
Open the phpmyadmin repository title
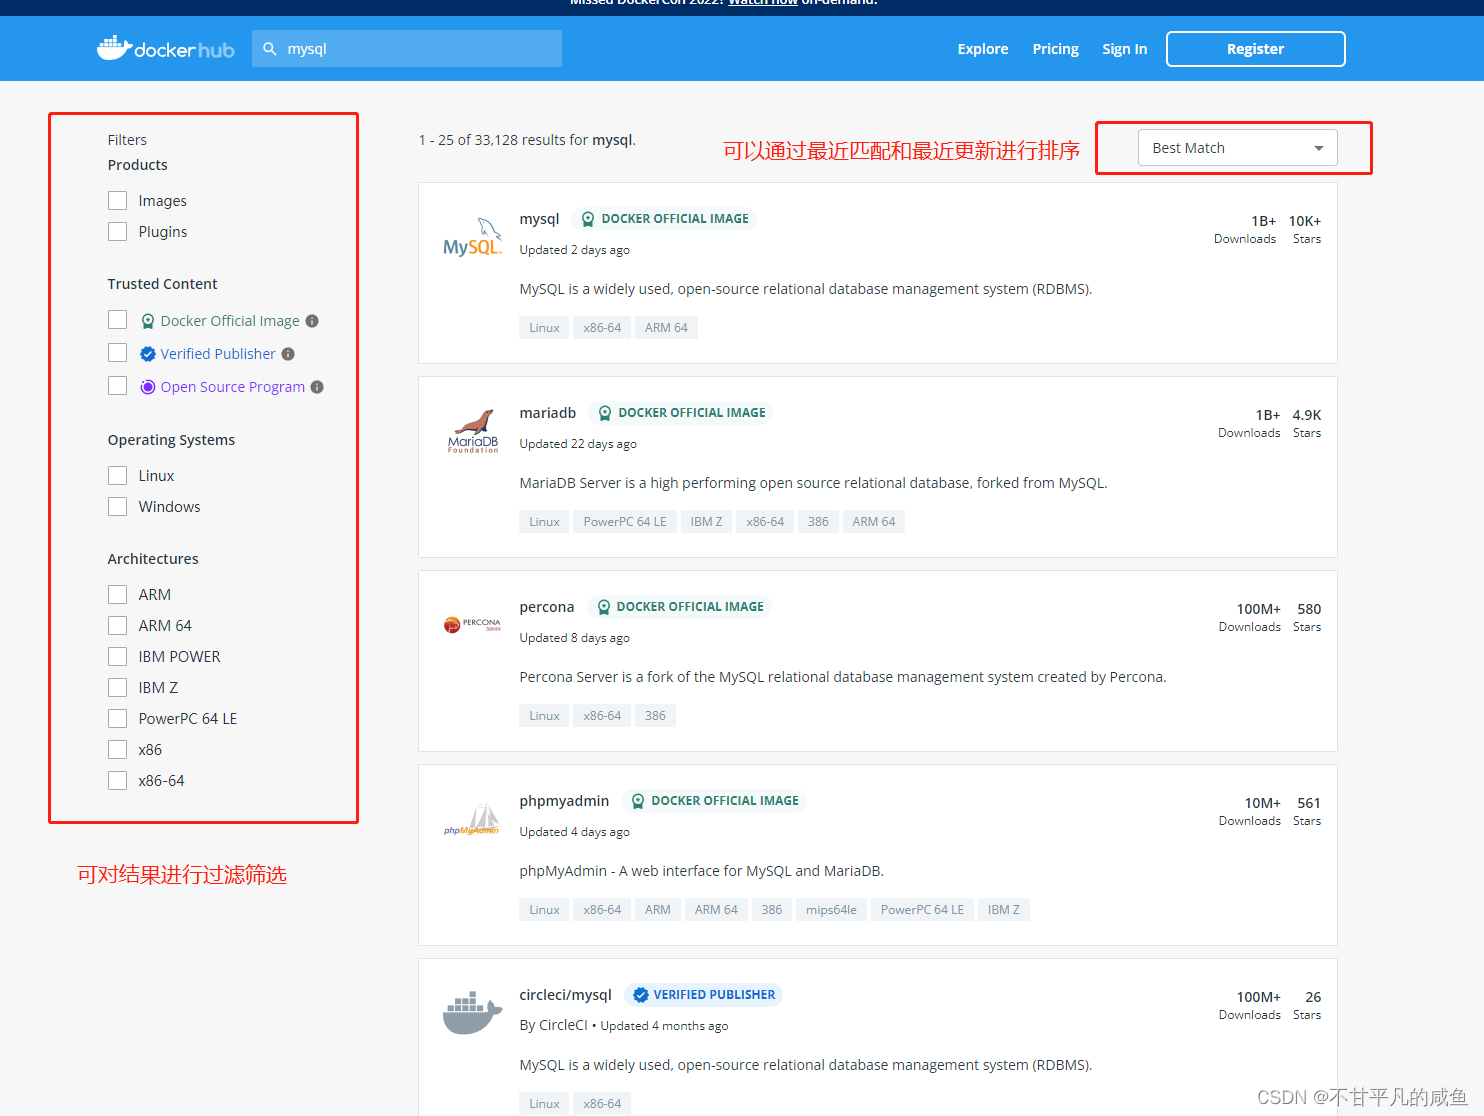coord(564,801)
